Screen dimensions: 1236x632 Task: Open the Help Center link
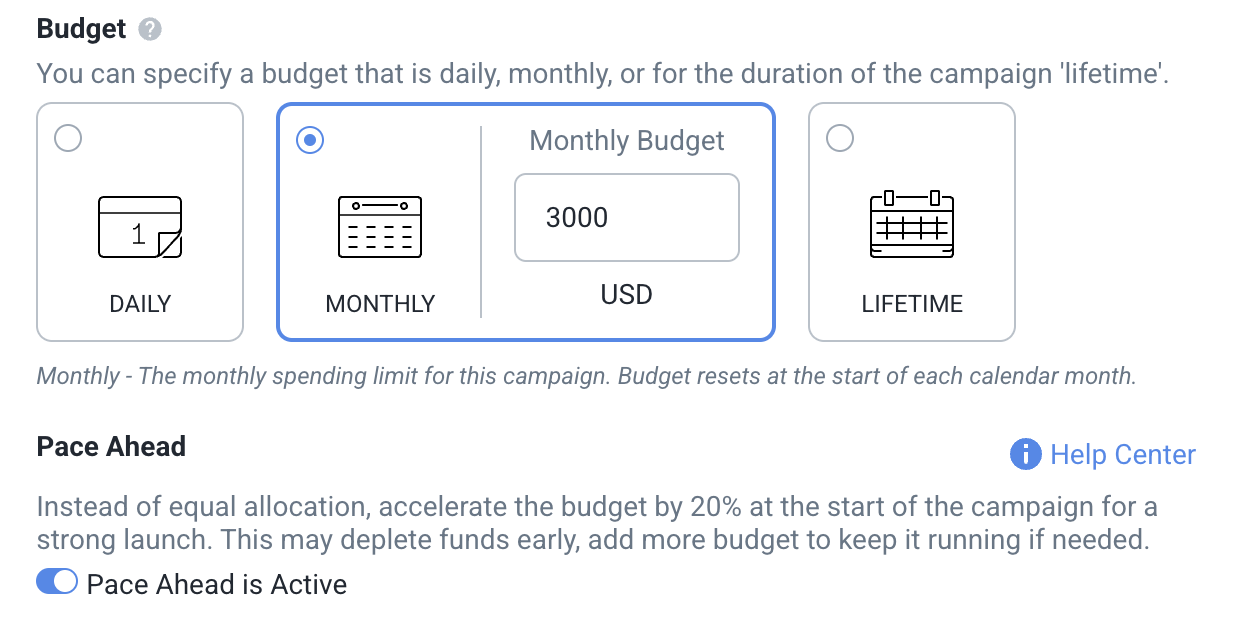[x=1122, y=455]
